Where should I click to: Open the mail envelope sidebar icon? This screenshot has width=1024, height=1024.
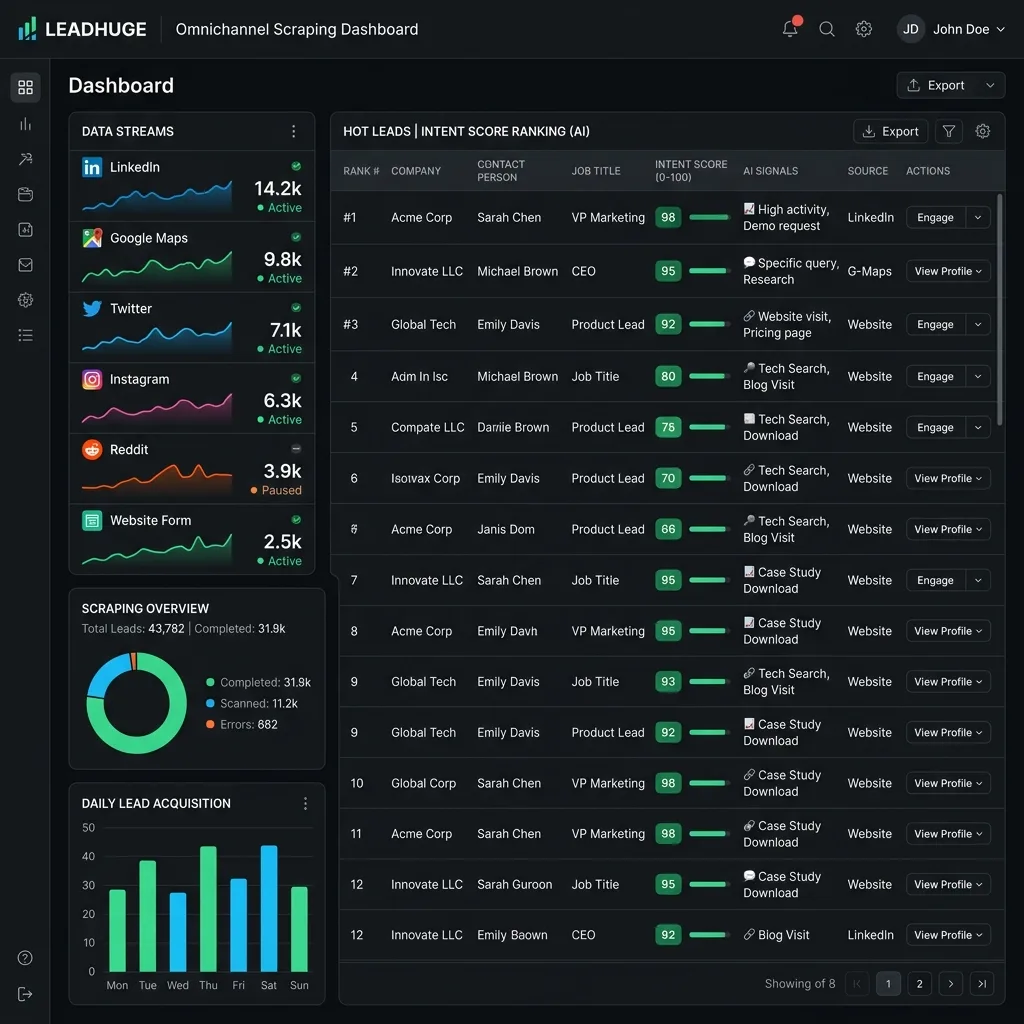pos(25,264)
